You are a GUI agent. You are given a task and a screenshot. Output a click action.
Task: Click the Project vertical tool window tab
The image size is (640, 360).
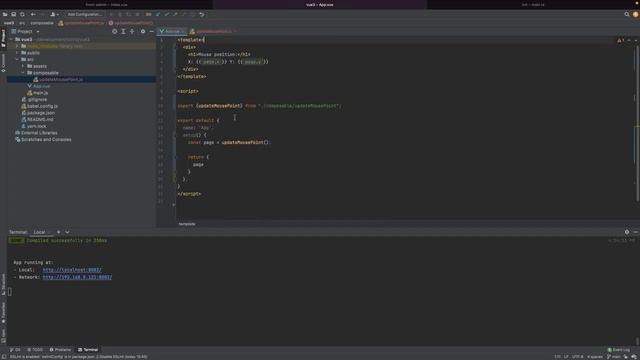click(x=3, y=38)
